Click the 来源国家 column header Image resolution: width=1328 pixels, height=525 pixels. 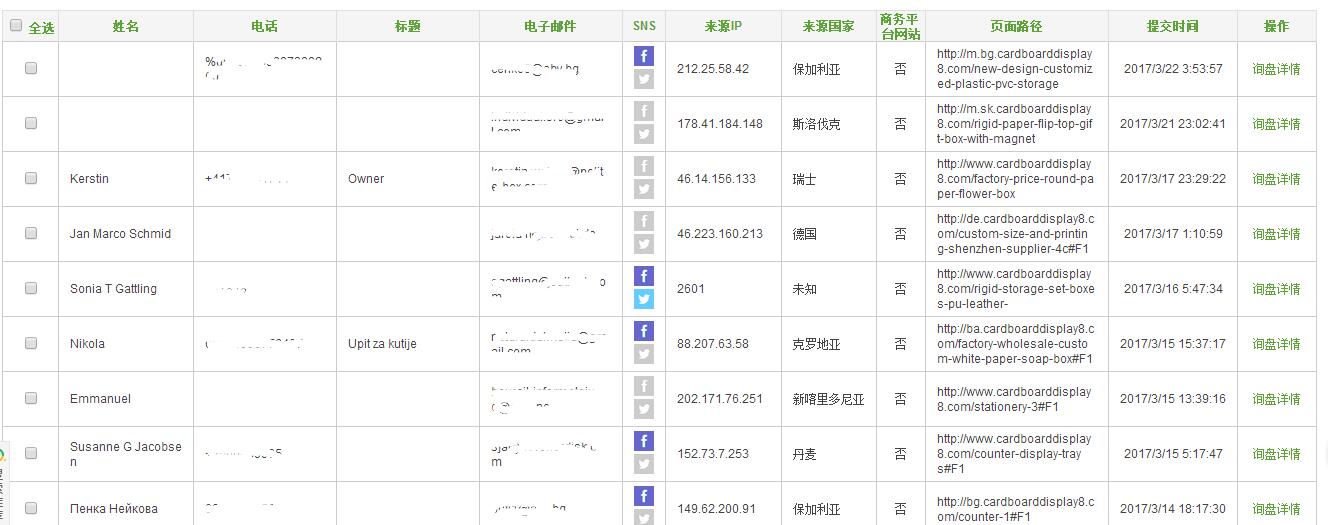828,26
